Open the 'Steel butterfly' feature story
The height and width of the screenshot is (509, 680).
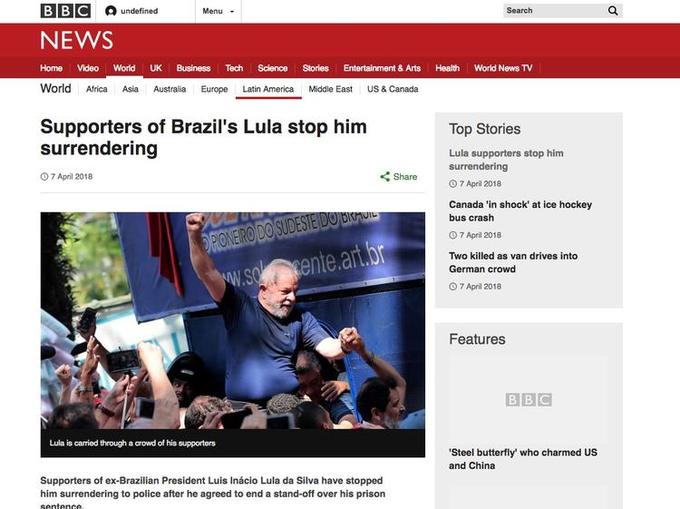tap(523, 459)
